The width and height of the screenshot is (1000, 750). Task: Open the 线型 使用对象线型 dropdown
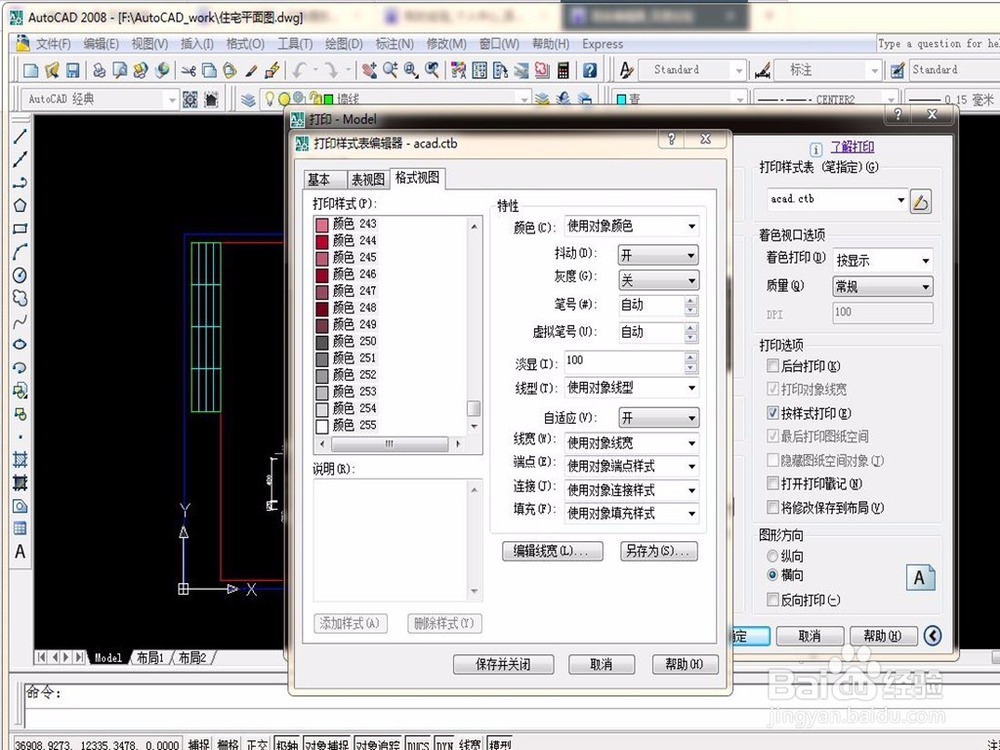click(631, 388)
